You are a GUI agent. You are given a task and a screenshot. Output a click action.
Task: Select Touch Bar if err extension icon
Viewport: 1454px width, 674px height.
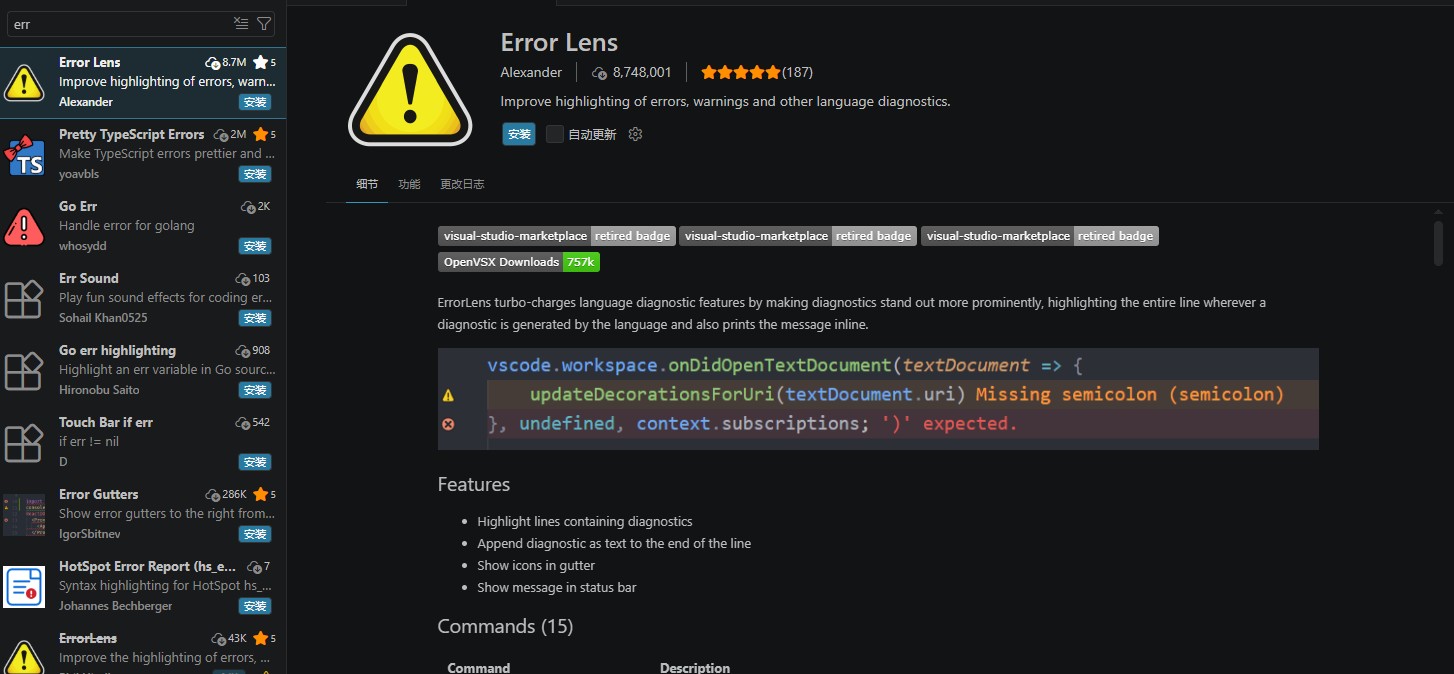pos(24,442)
